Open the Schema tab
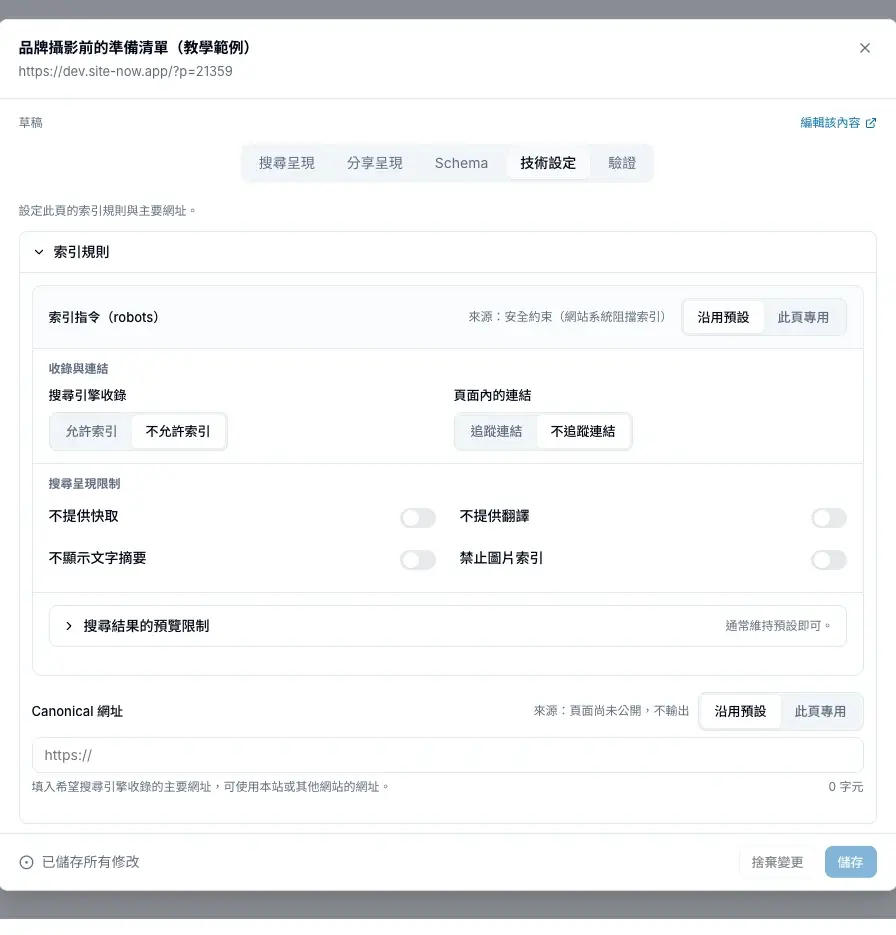 pyautogui.click(x=461, y=163)
